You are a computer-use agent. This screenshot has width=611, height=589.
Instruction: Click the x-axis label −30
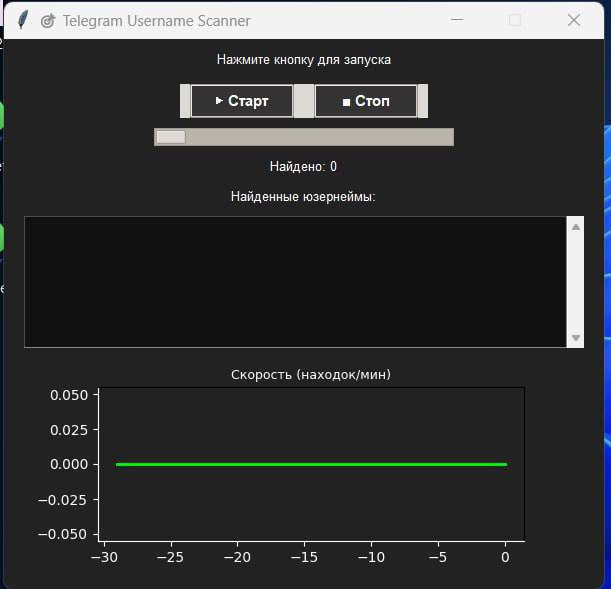coord(104,557)
